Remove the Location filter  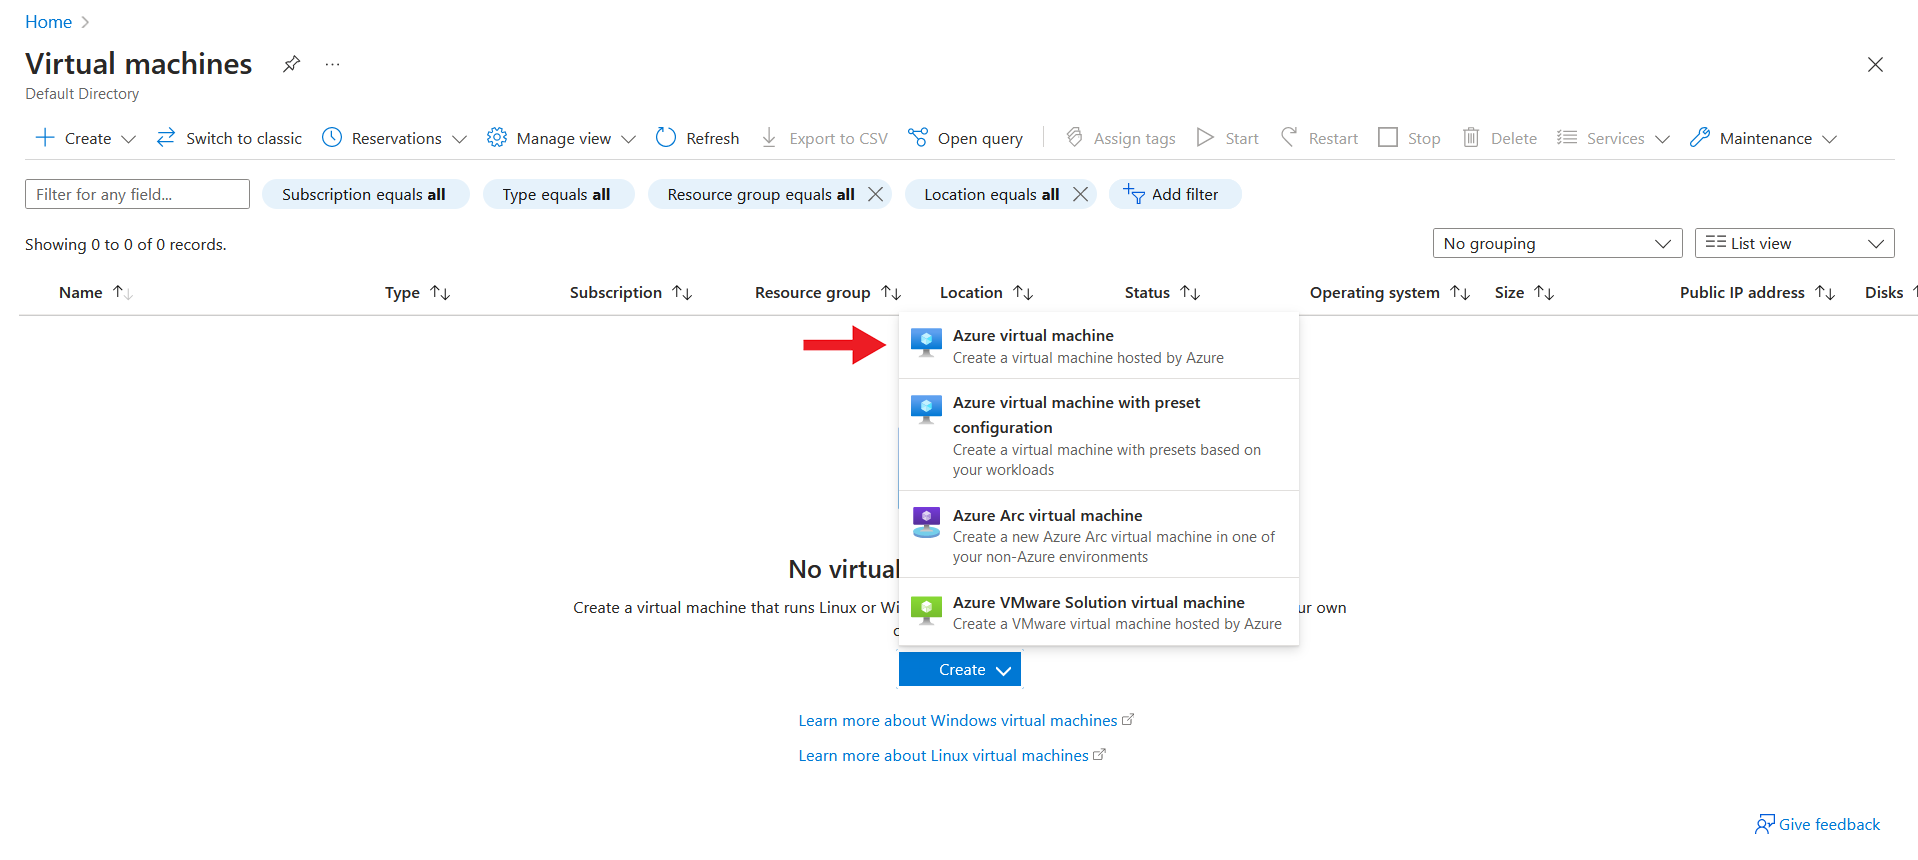point(1080,194)
